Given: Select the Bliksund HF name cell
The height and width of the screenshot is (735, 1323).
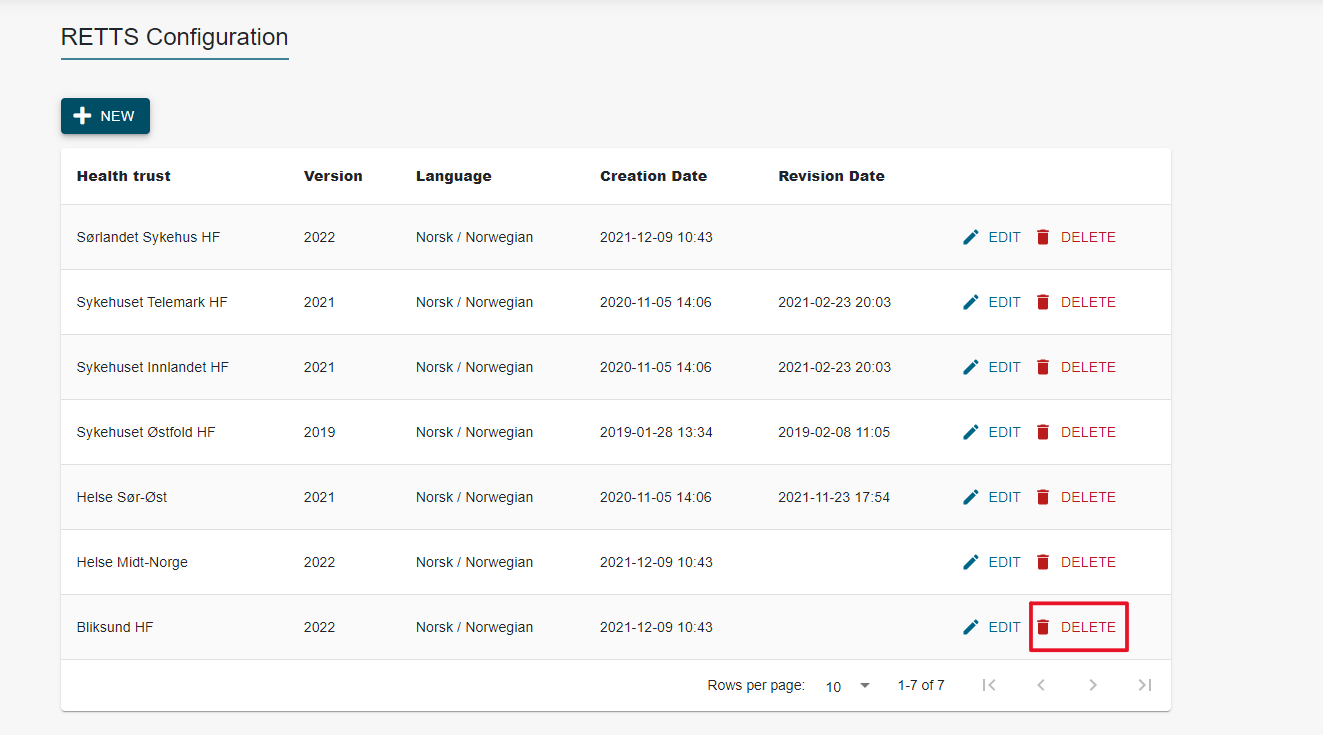Looking at the screenshot, I should pos(115,627).
